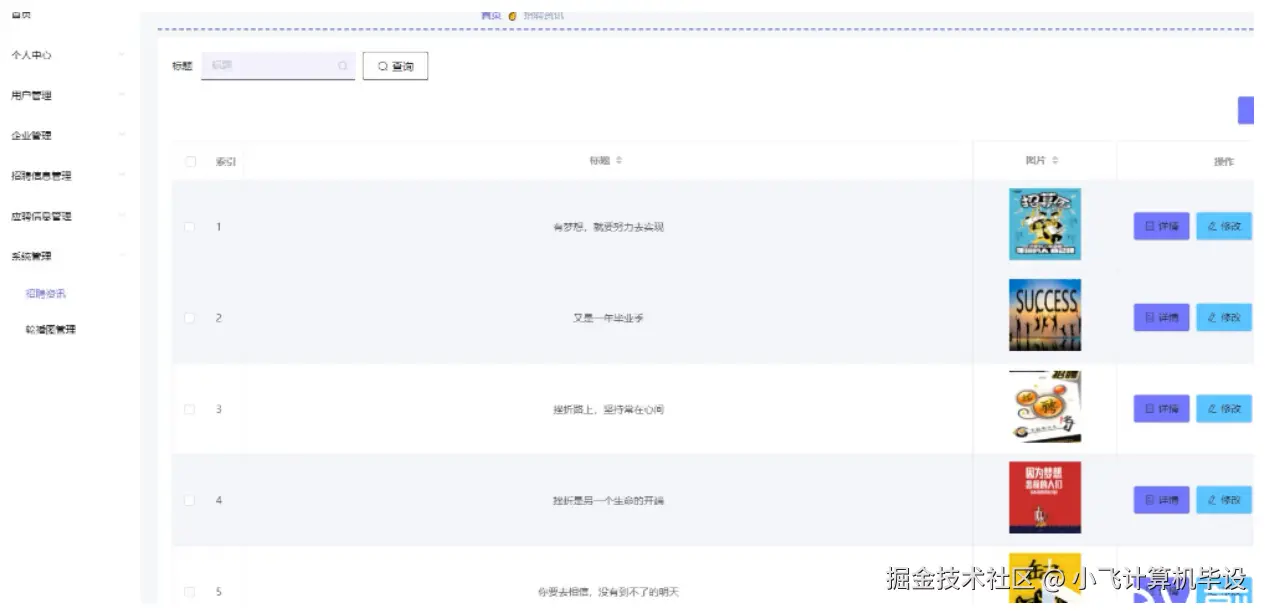Click the title 挫折路上，坚持常在心间
The height and width of the screenshot is (611, 1265).
(x=608, y=409)
